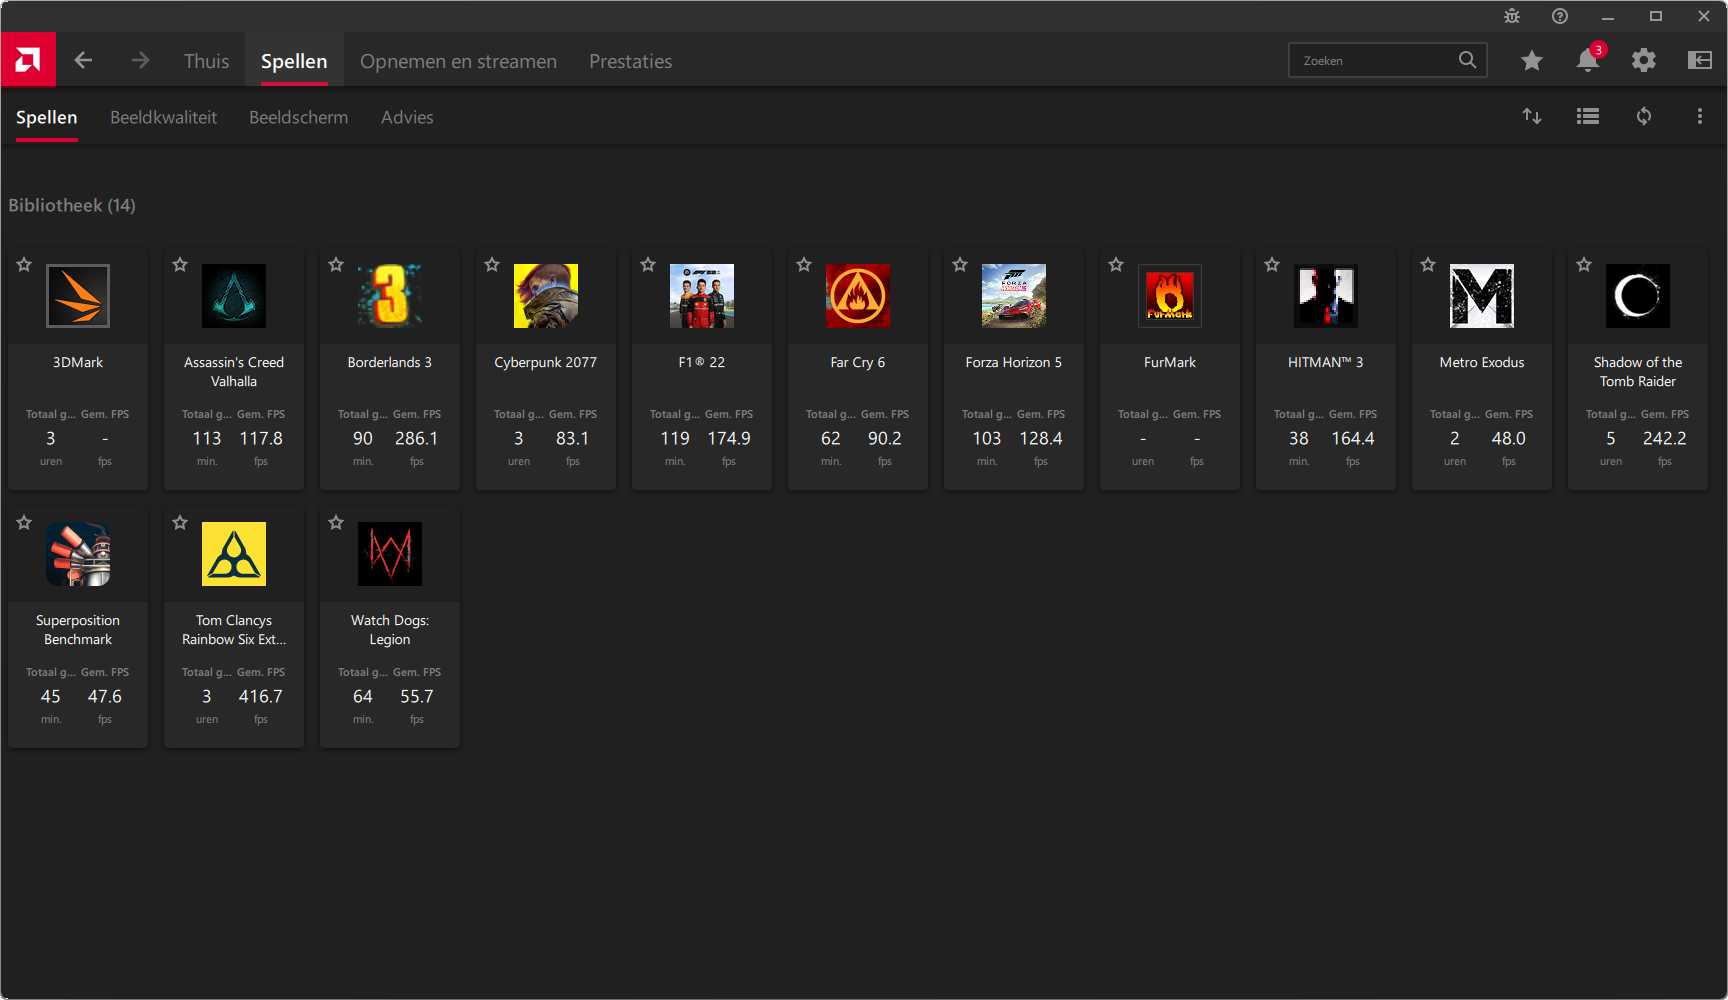Click Watch Dogs Legion 55.7 fps value
This screenshot has height=1000, width=1728.
click(x=416, y=696)
